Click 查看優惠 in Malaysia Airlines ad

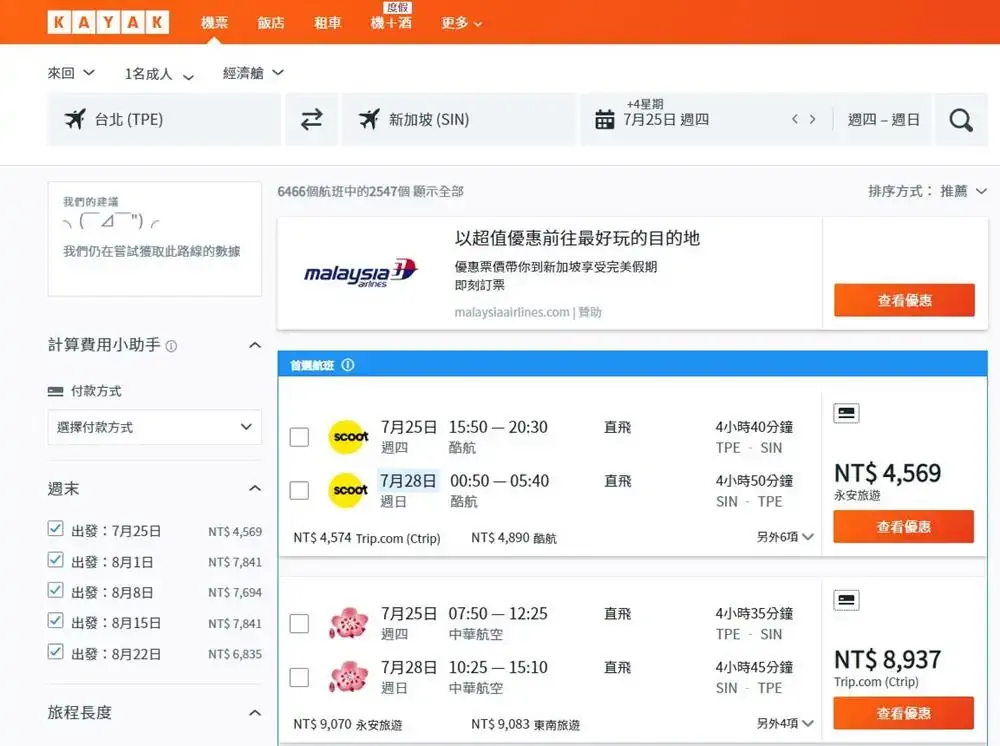[904, 300]
